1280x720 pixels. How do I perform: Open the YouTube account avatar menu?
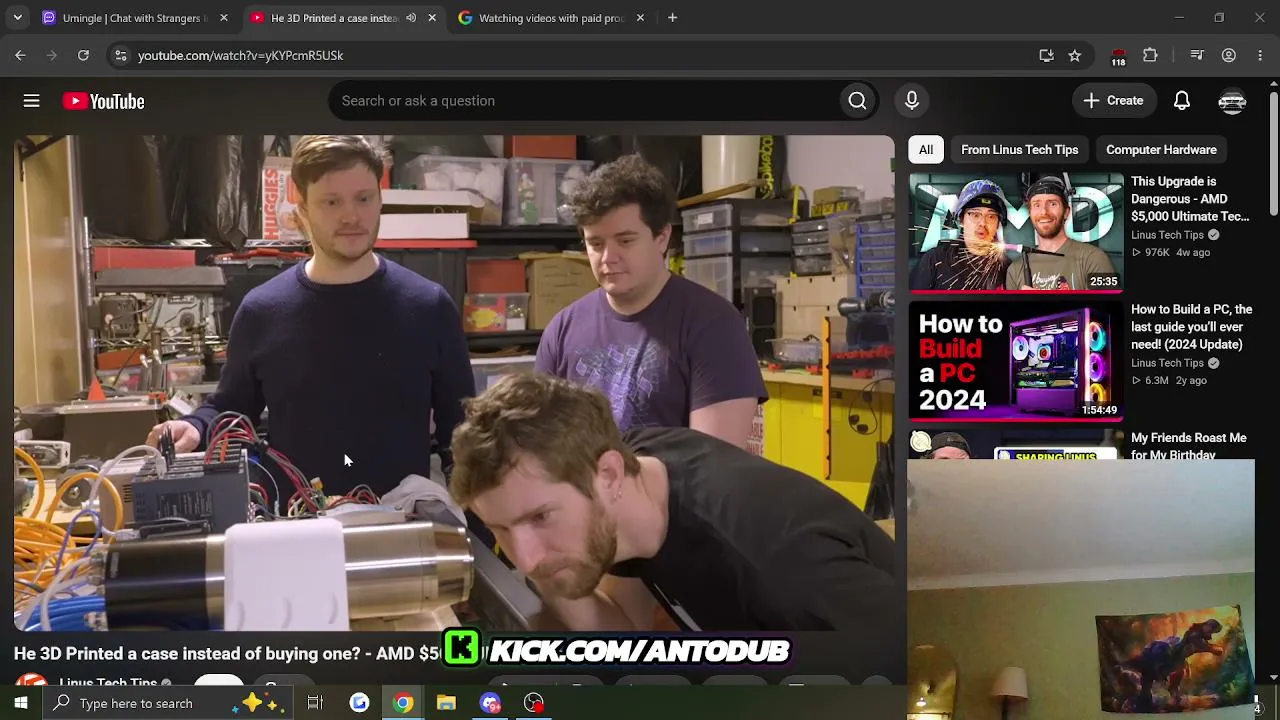tap(1232, 101)
